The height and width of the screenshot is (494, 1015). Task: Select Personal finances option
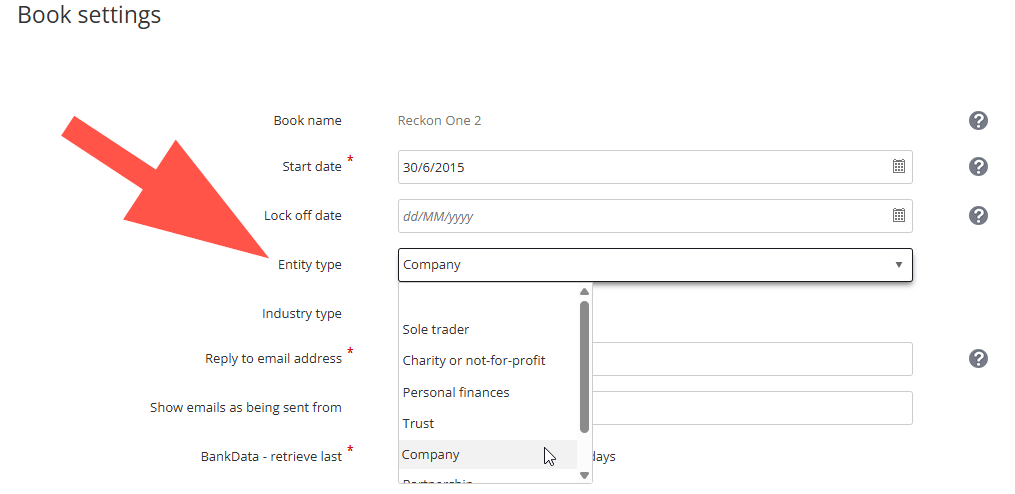point(456,392)
